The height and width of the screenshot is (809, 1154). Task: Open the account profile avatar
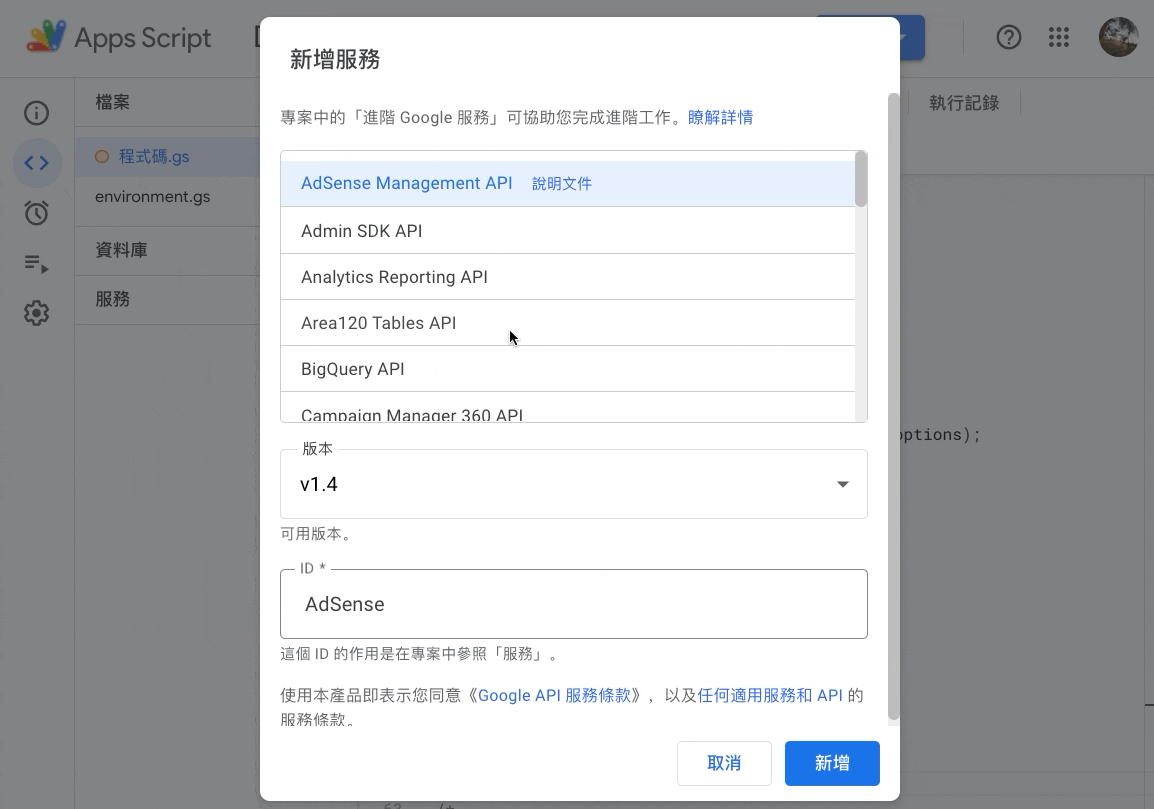pos(1119,37)
